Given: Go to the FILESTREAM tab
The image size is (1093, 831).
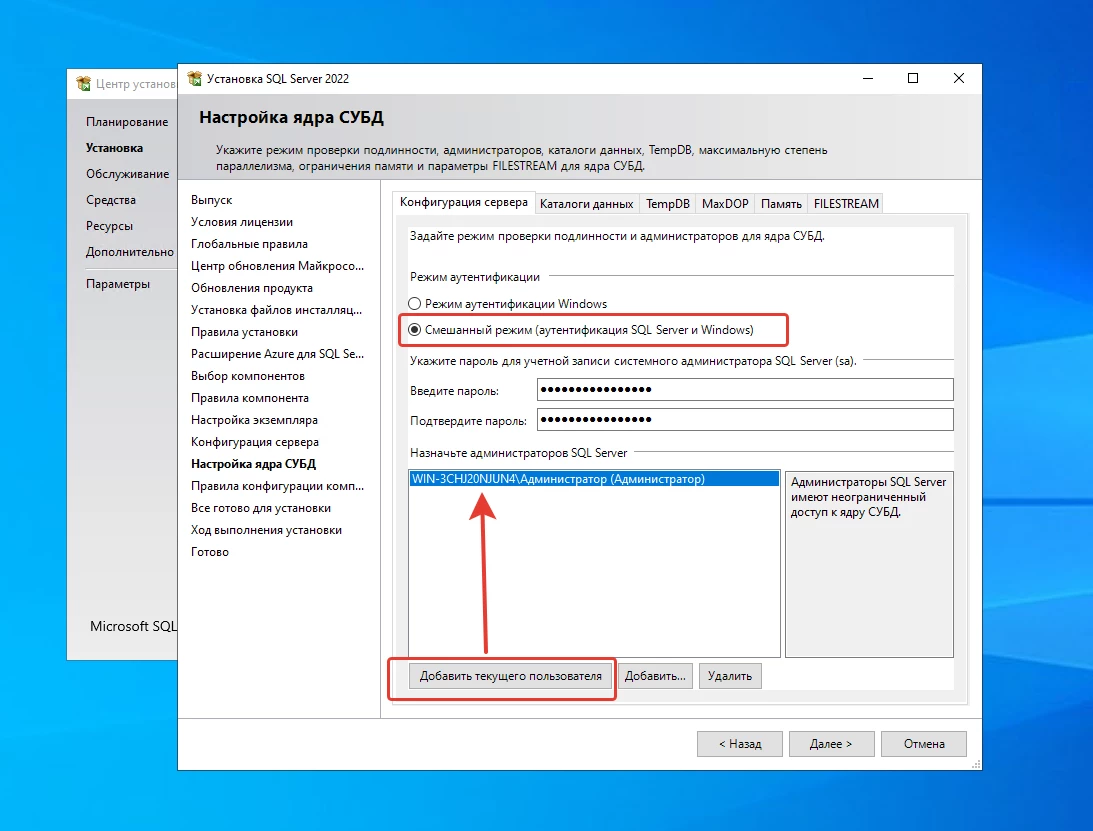Looking at the screenshot, I should coord(846,204).
